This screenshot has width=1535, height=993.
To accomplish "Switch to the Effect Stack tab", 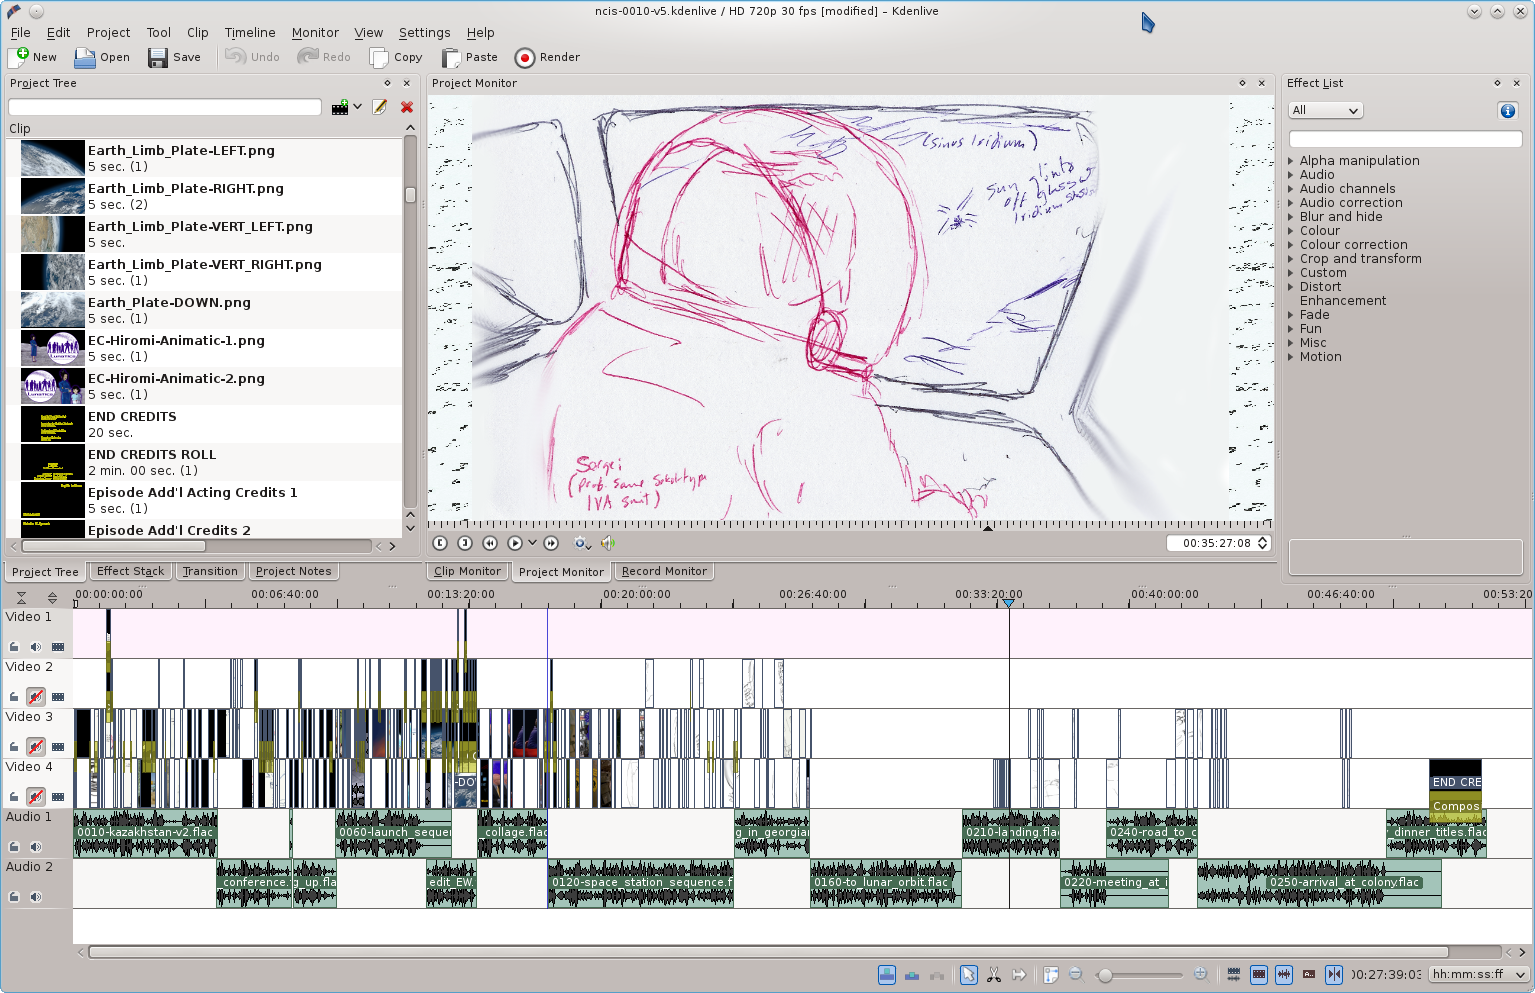I will tap(130, 571).
